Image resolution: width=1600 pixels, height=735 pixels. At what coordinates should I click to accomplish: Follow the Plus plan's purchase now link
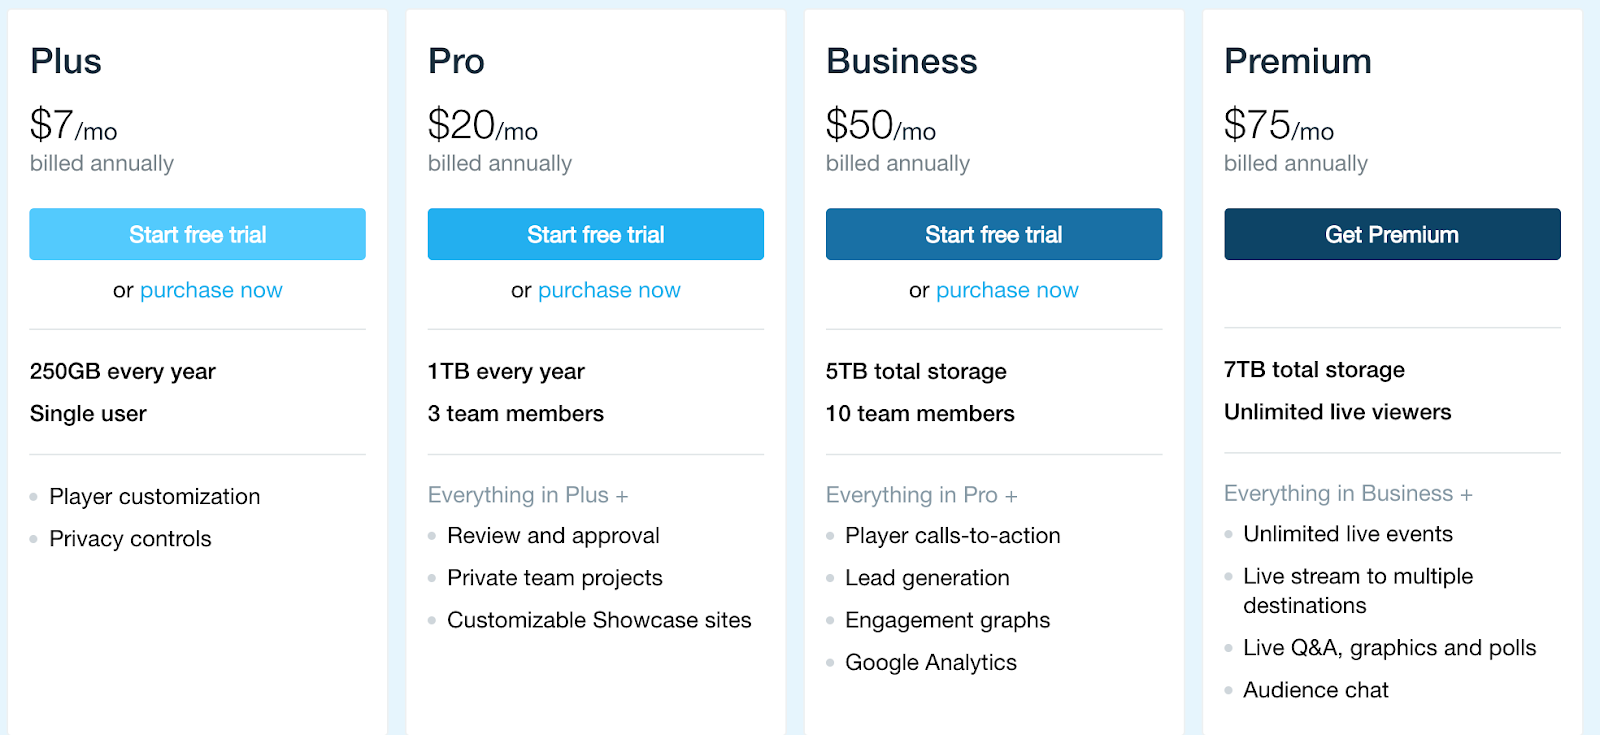tap(211, 290)
